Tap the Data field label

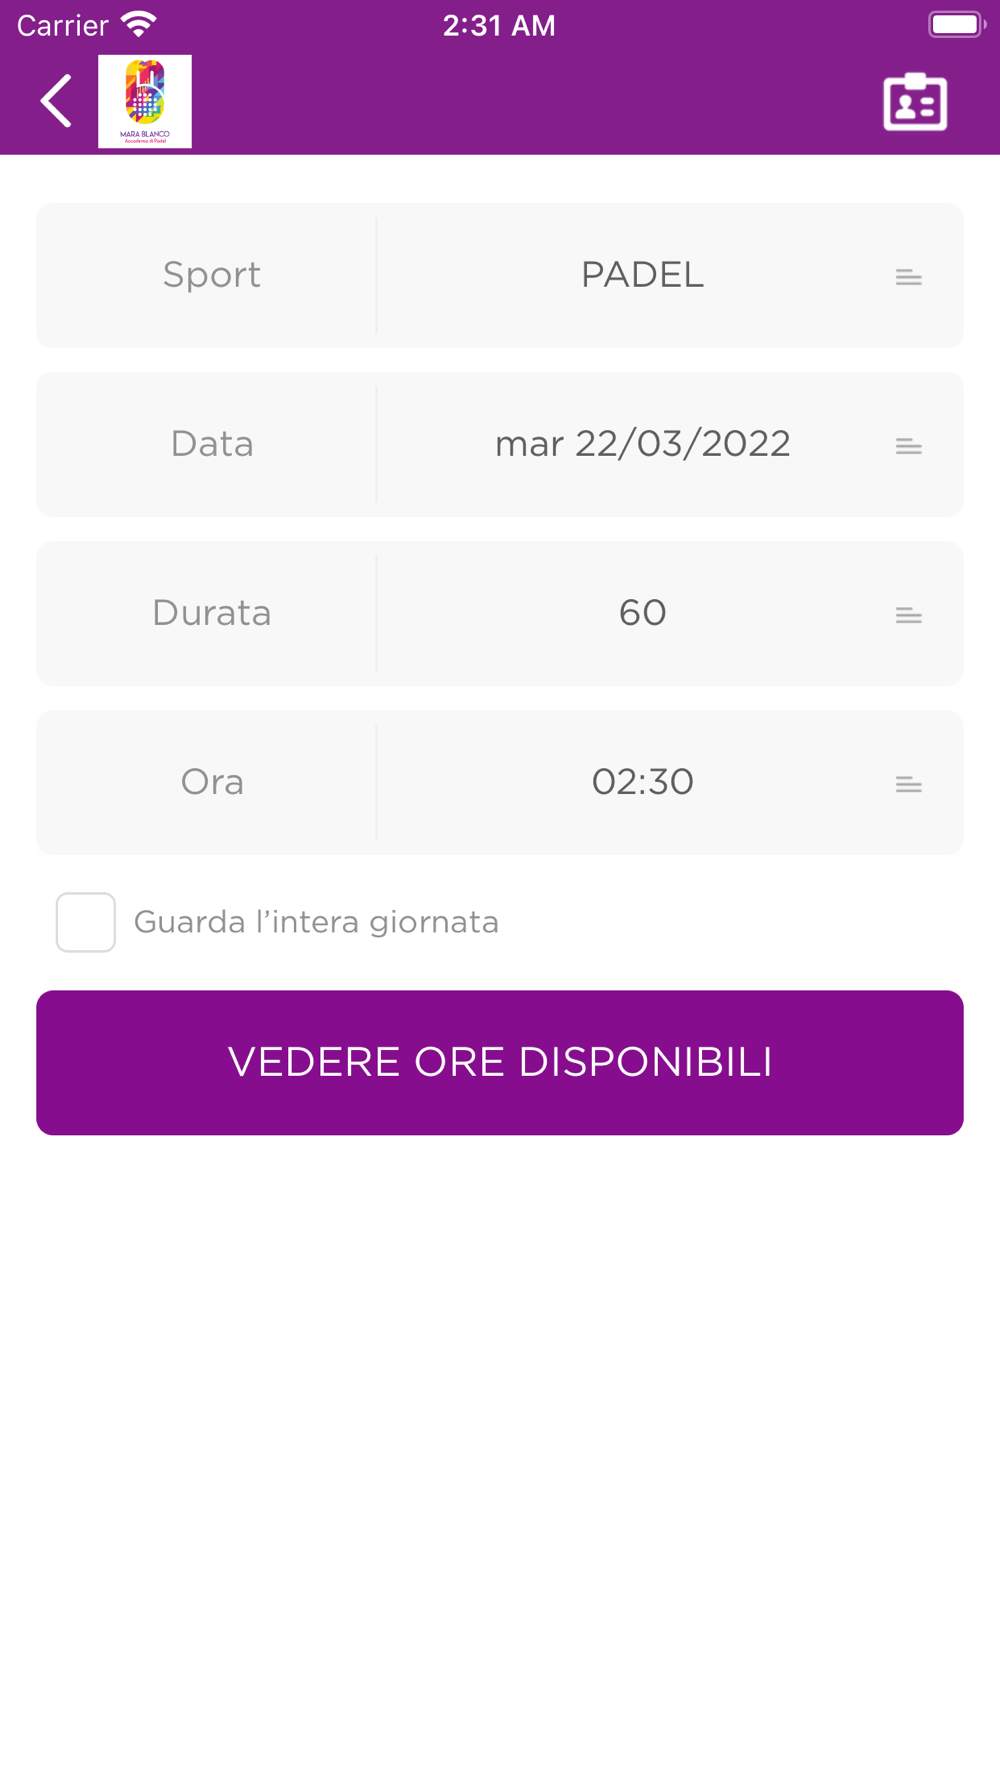[x=212, y=444]
